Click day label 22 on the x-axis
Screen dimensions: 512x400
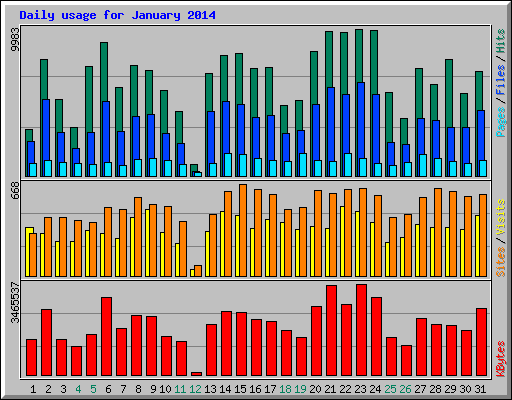pyautogui.click(x=345, y=389)
